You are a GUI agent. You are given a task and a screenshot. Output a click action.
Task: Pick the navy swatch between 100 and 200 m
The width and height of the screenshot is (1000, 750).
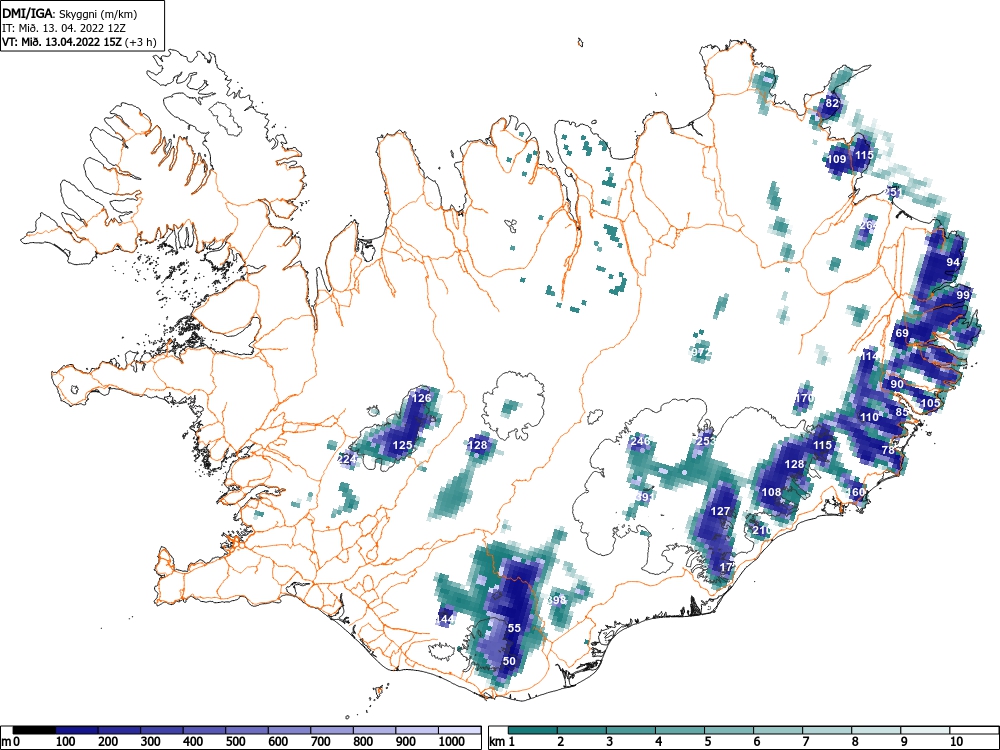tap(77, 730)
